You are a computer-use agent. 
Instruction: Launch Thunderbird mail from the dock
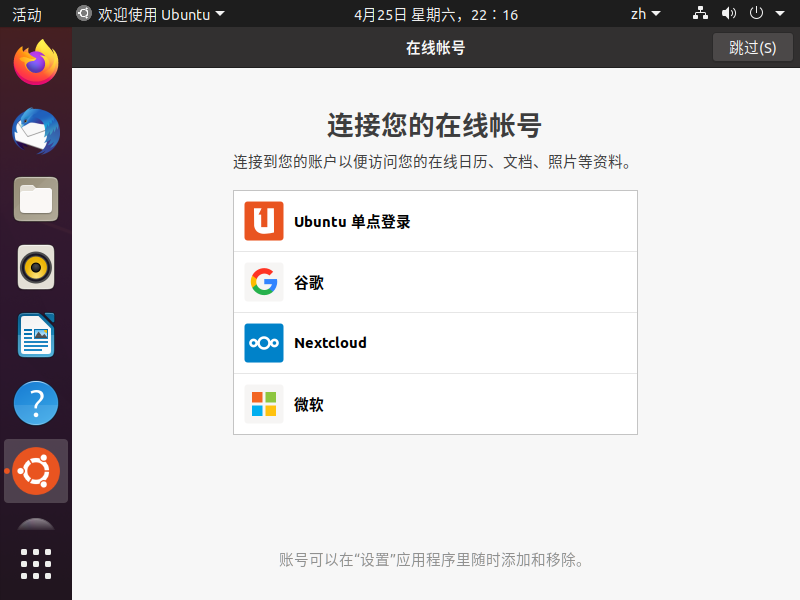(36, 131)
